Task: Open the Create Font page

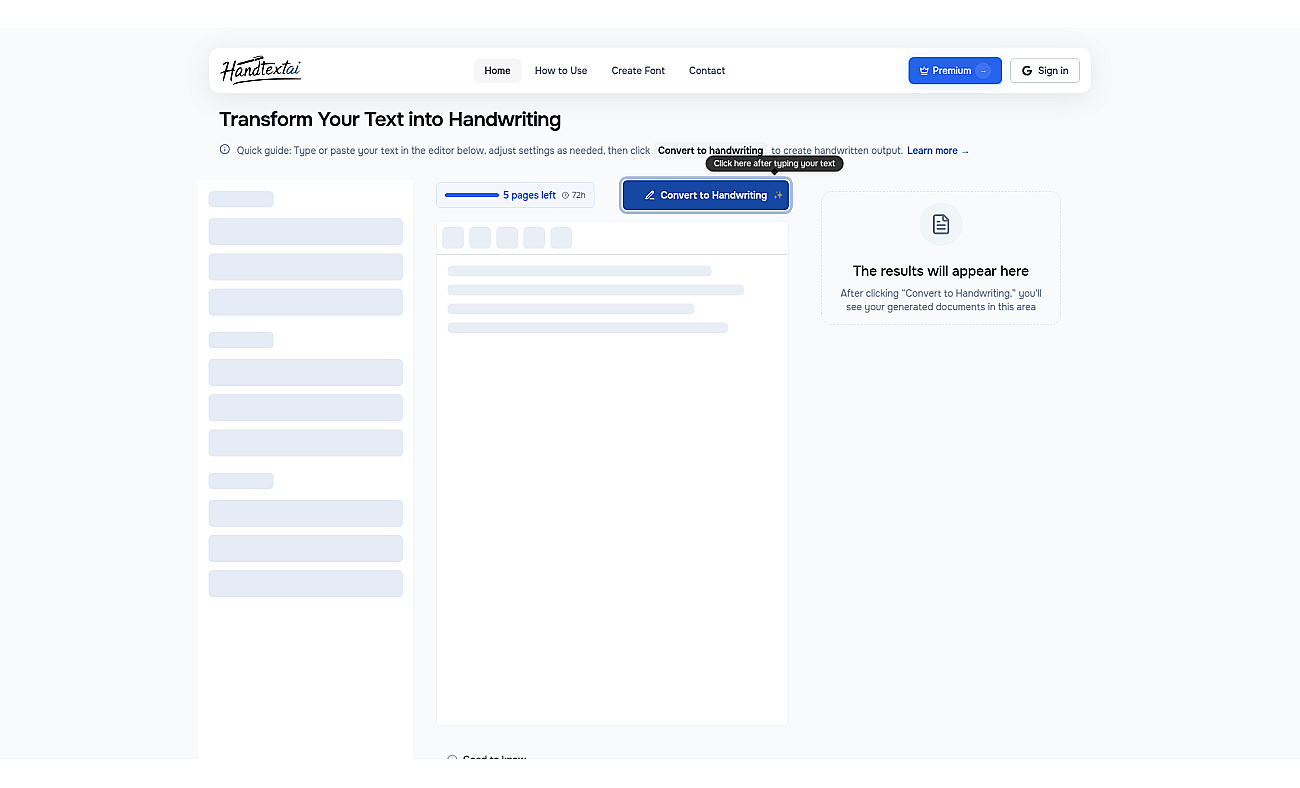Action: tap(638, 70)
